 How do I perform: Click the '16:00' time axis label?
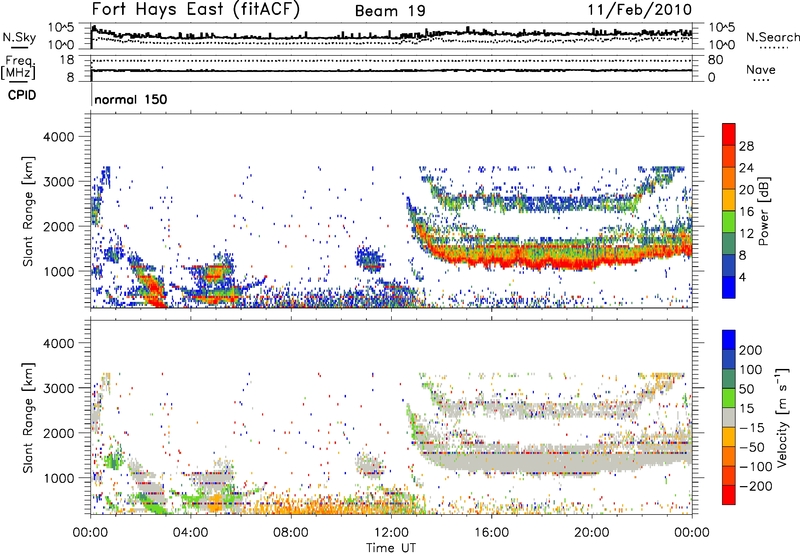[x=491, y=533]
